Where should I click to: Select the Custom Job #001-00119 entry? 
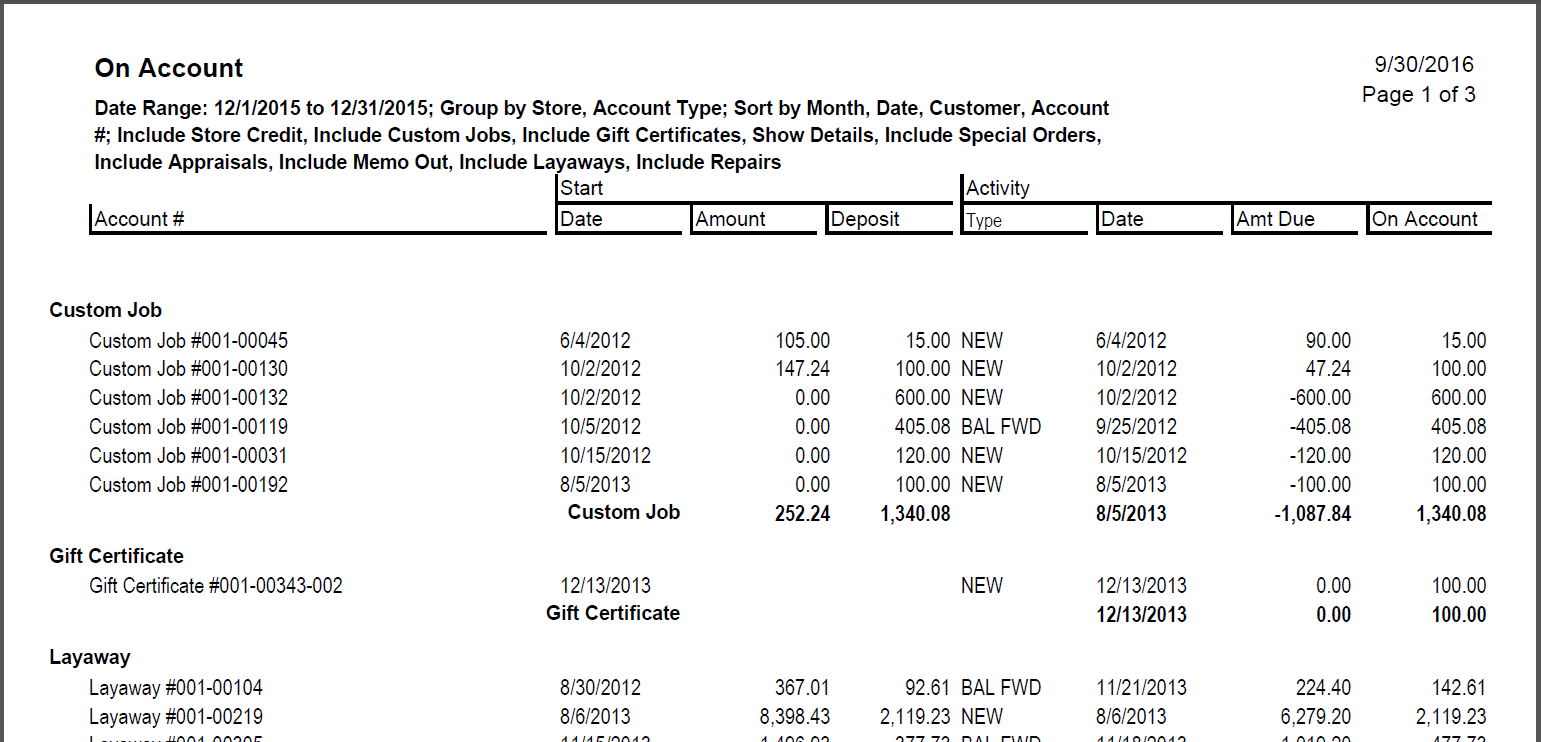coord(188,427)
